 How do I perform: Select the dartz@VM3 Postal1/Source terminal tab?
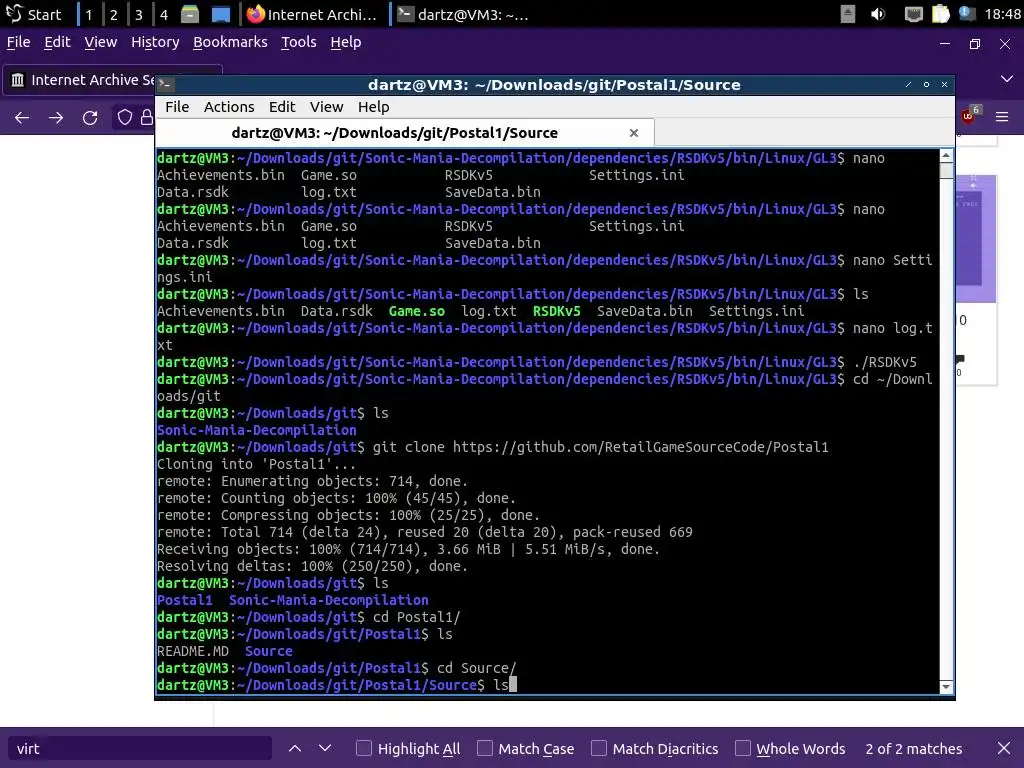click(x=394, y=133)
